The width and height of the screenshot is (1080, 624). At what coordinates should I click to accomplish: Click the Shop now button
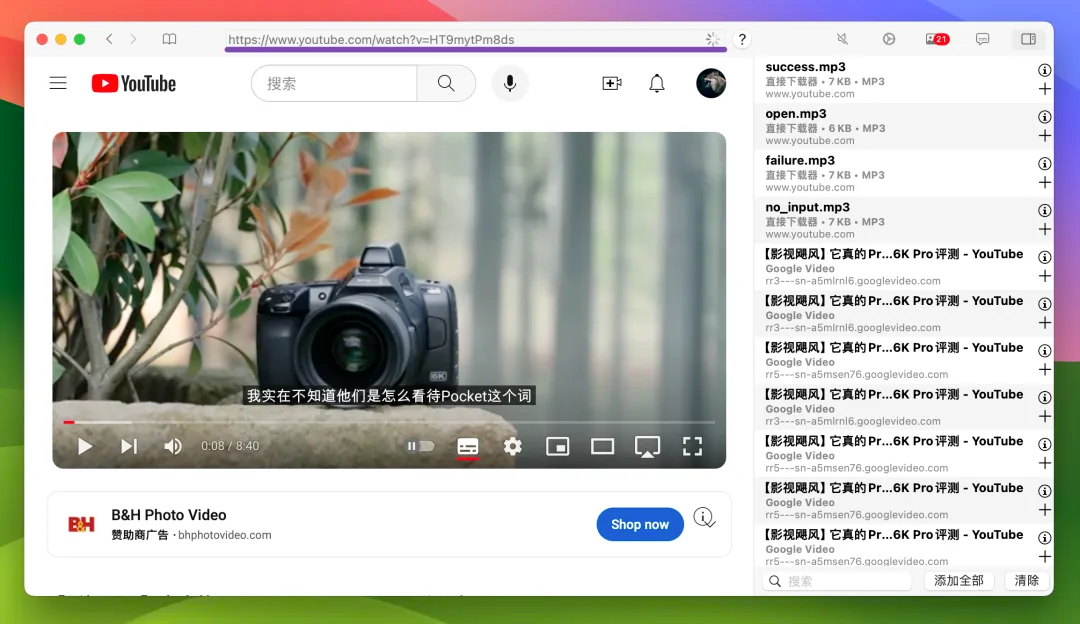[640, 524]
